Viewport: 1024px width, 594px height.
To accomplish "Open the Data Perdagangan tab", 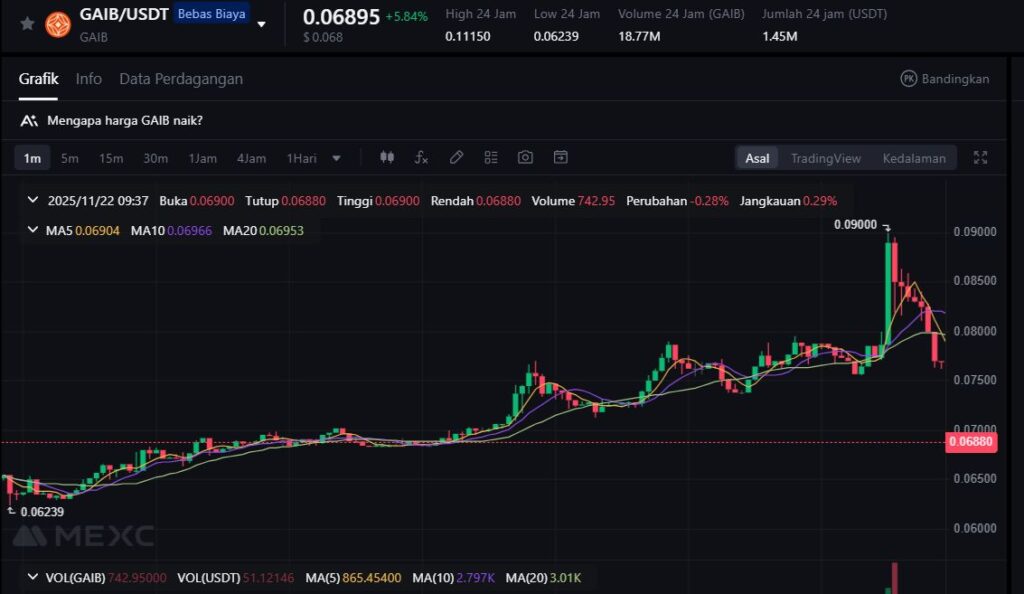I will pos(180,79).
